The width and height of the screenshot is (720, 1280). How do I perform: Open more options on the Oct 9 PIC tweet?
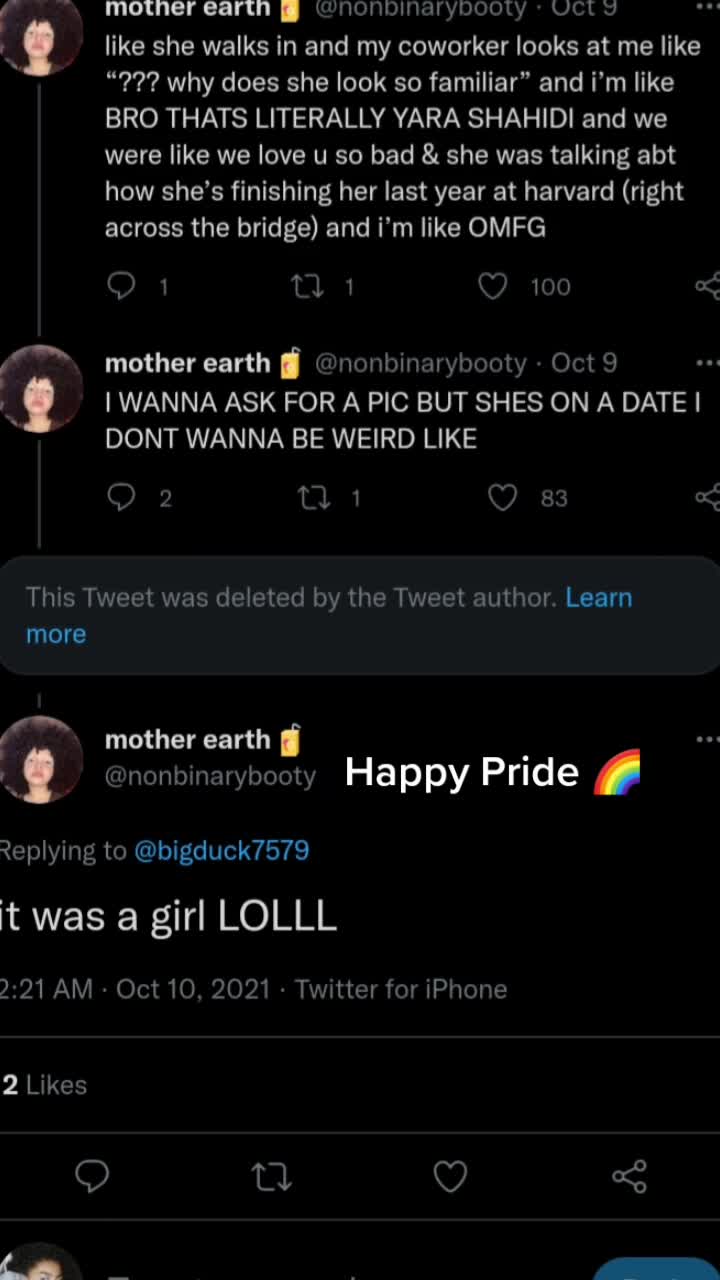pyautogui.click(x=707, y=363)
